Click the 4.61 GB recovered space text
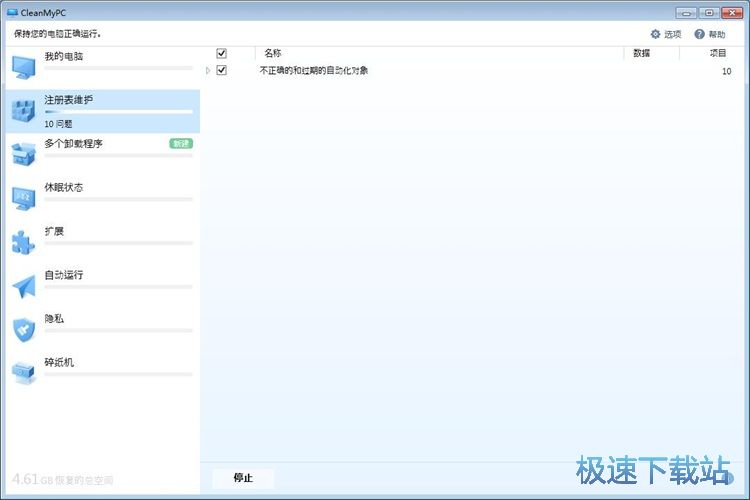This screenshot has width=750, height=500. [x=62, y=479]
